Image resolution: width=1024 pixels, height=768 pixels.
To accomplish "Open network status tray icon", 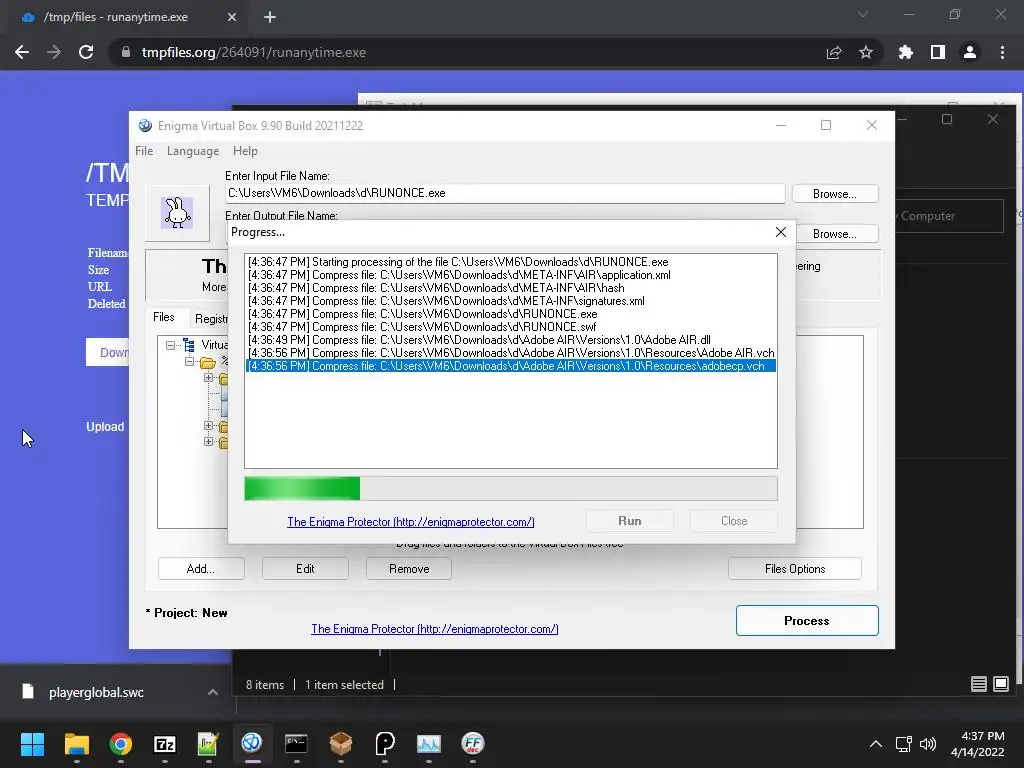I will click(904, 744).
